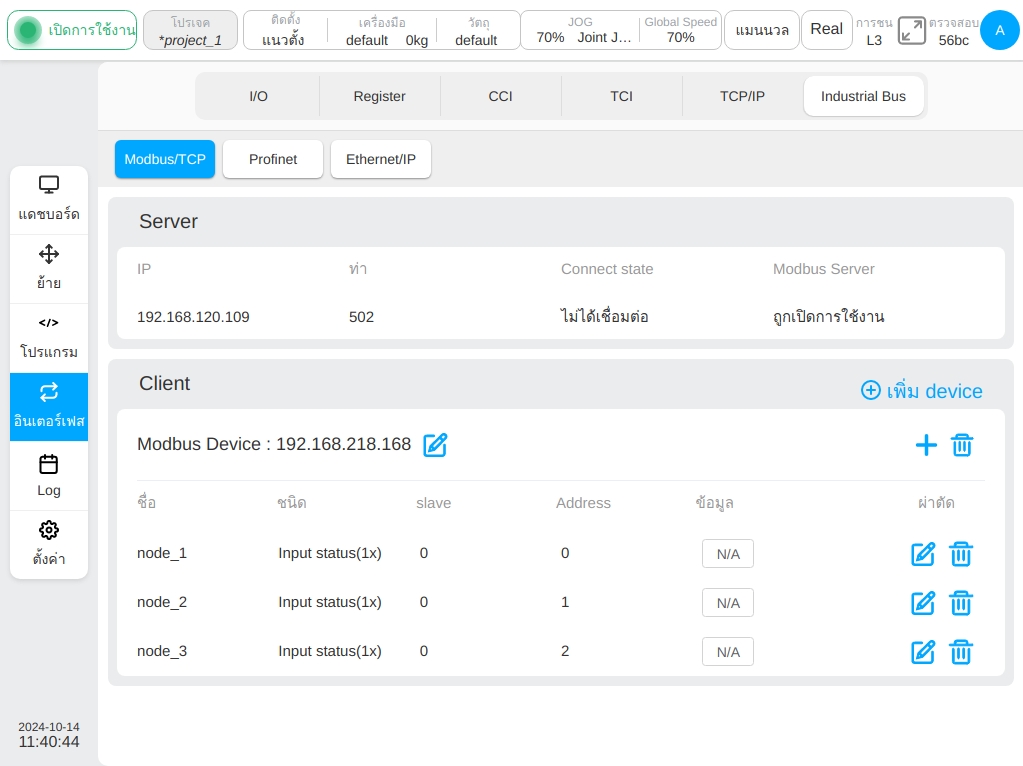1023x766 pixels.
Task: Click the node_3 name cell
Action: (162, 651)
